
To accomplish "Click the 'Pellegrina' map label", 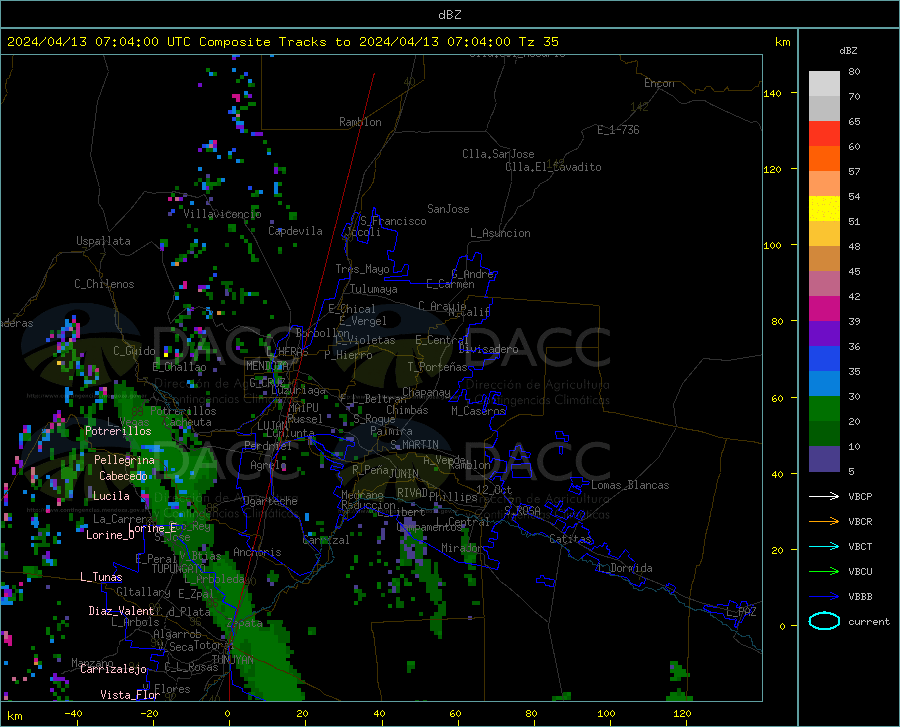I will [124, 460].
